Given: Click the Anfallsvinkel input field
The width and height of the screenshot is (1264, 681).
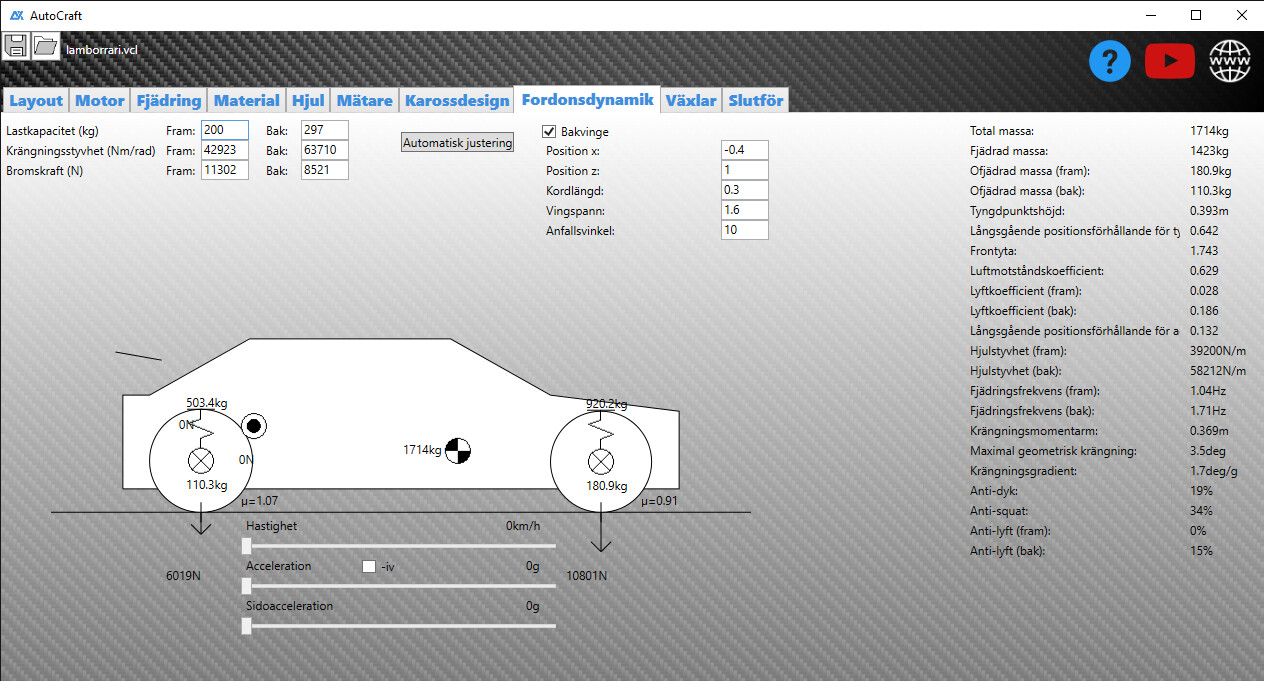Looking at the screenshot, I should pos(744,231).
